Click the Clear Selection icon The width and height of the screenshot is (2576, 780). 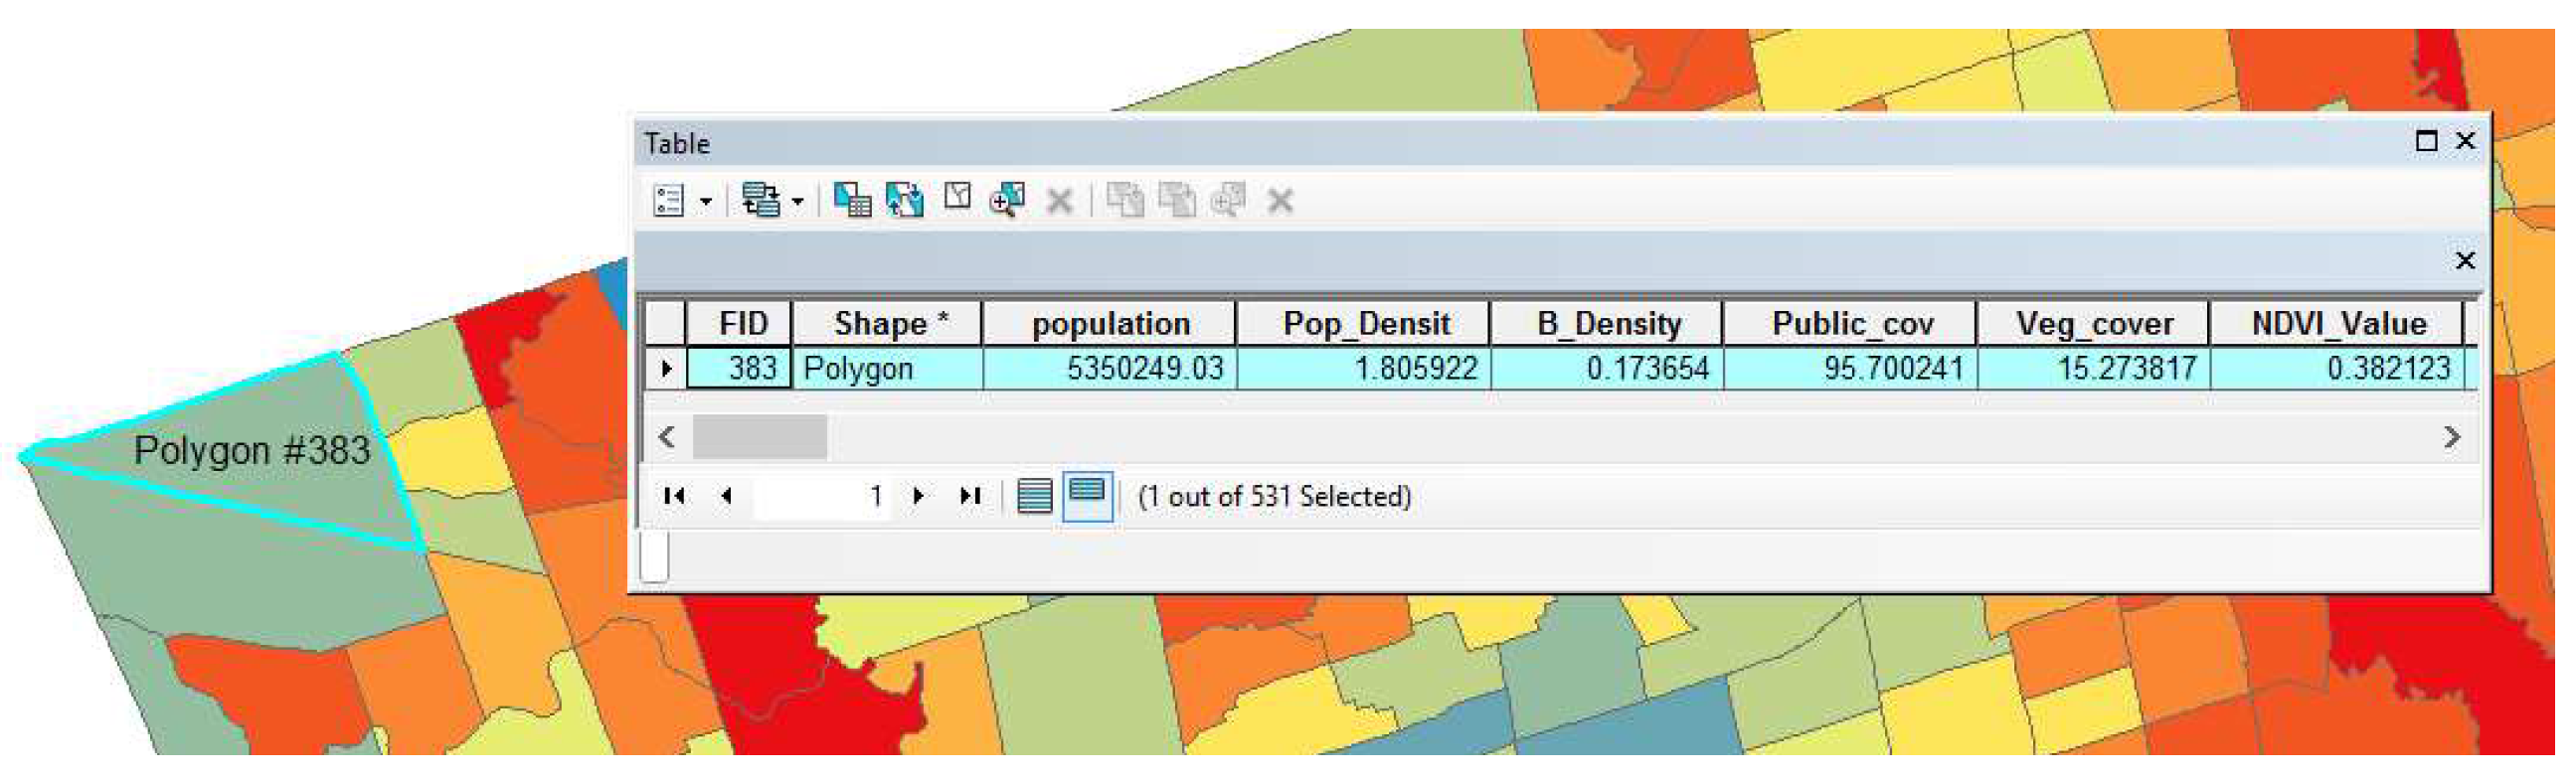pyautogui.click(x=958, y=197)
